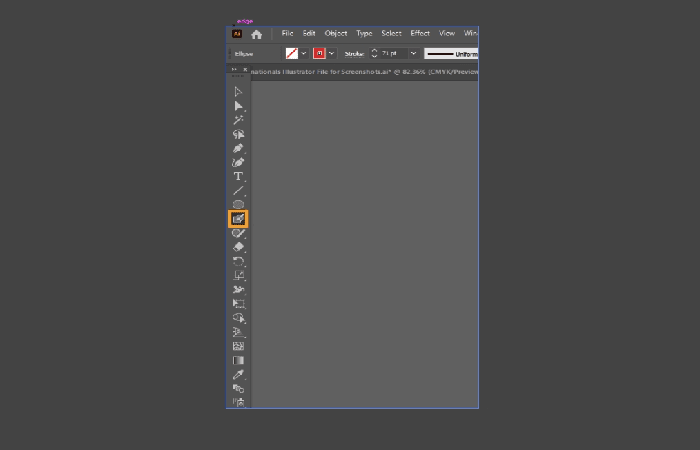Viewport: 700px width, 450px height.
Task: Click the Ai application logo
Action: [237, 34]
